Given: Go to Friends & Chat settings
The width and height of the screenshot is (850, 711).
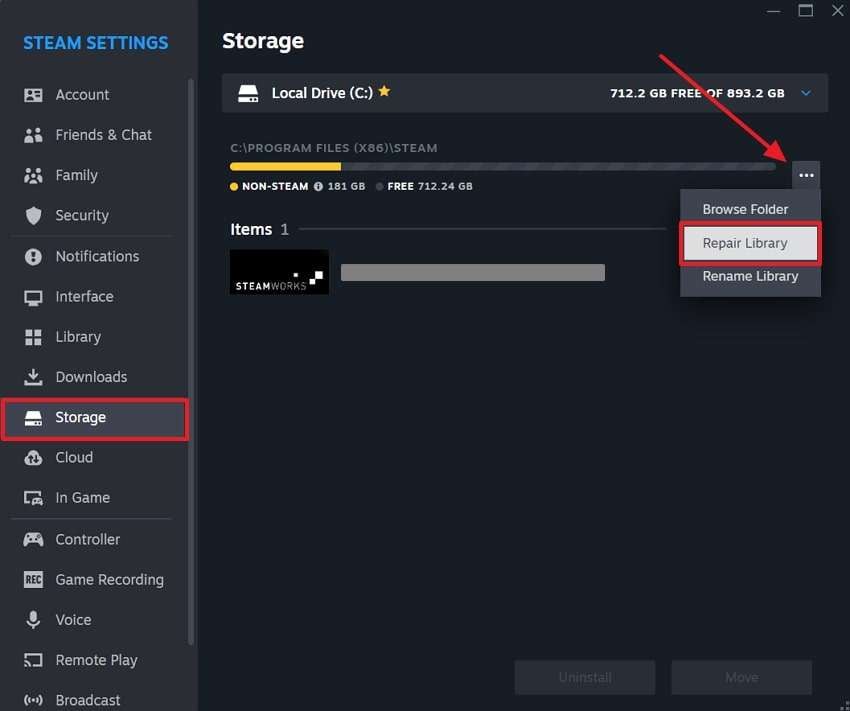Looking at the screenshot, I should 95,135.
